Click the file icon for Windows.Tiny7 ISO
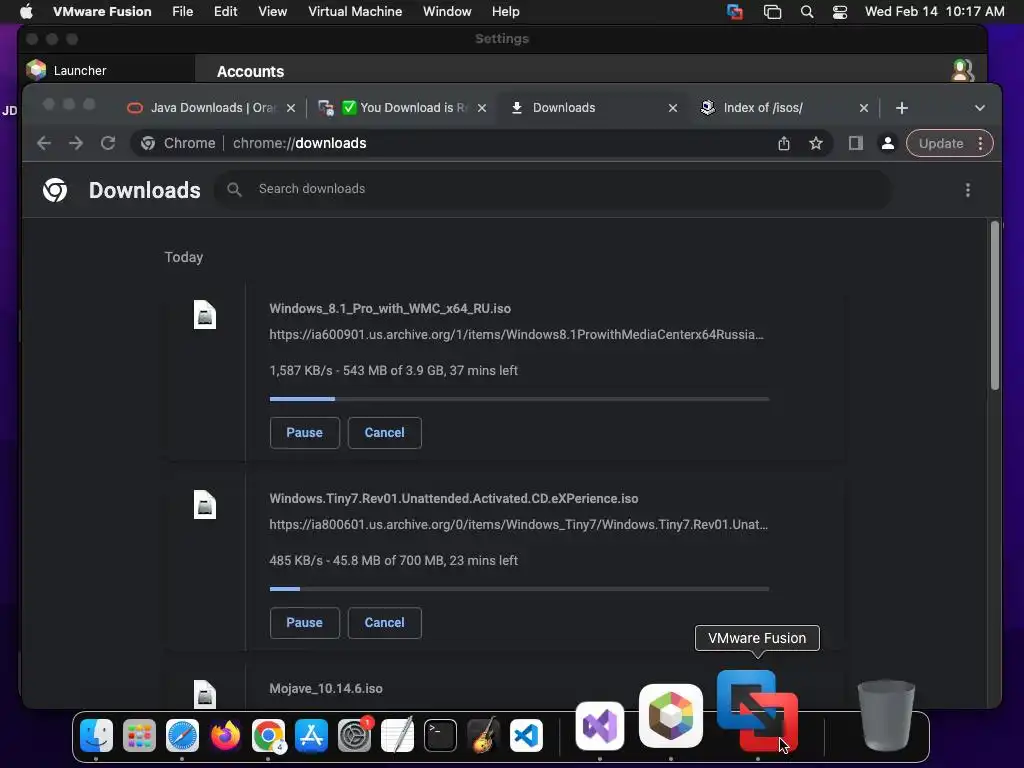 point(204,505)
